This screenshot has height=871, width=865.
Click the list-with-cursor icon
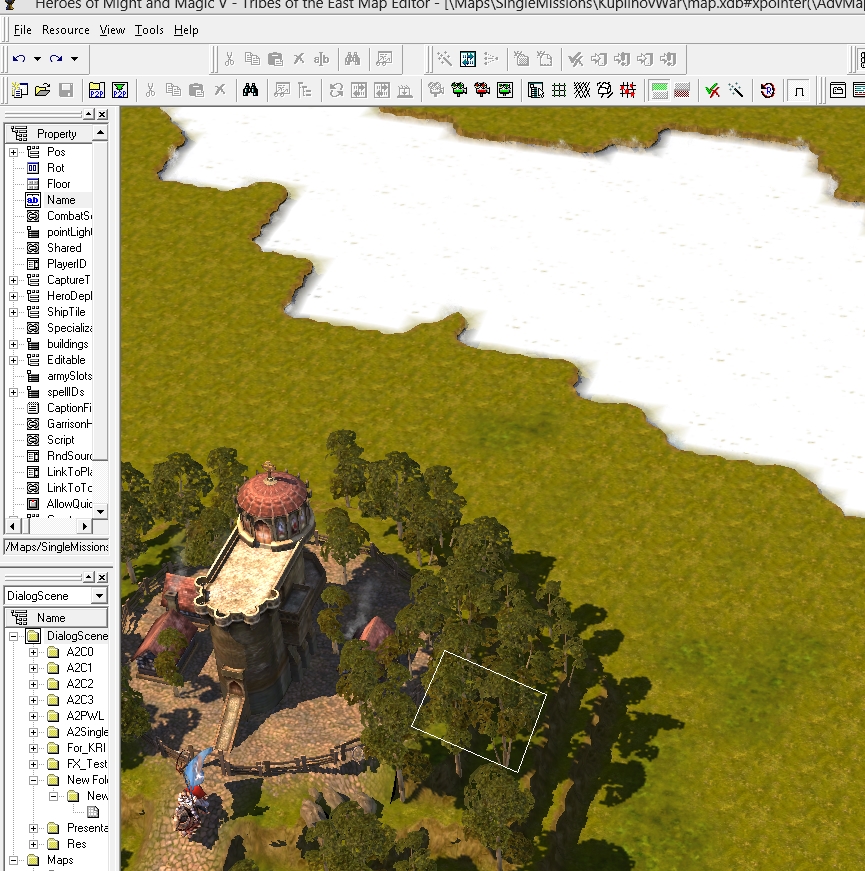pos(536,90)
